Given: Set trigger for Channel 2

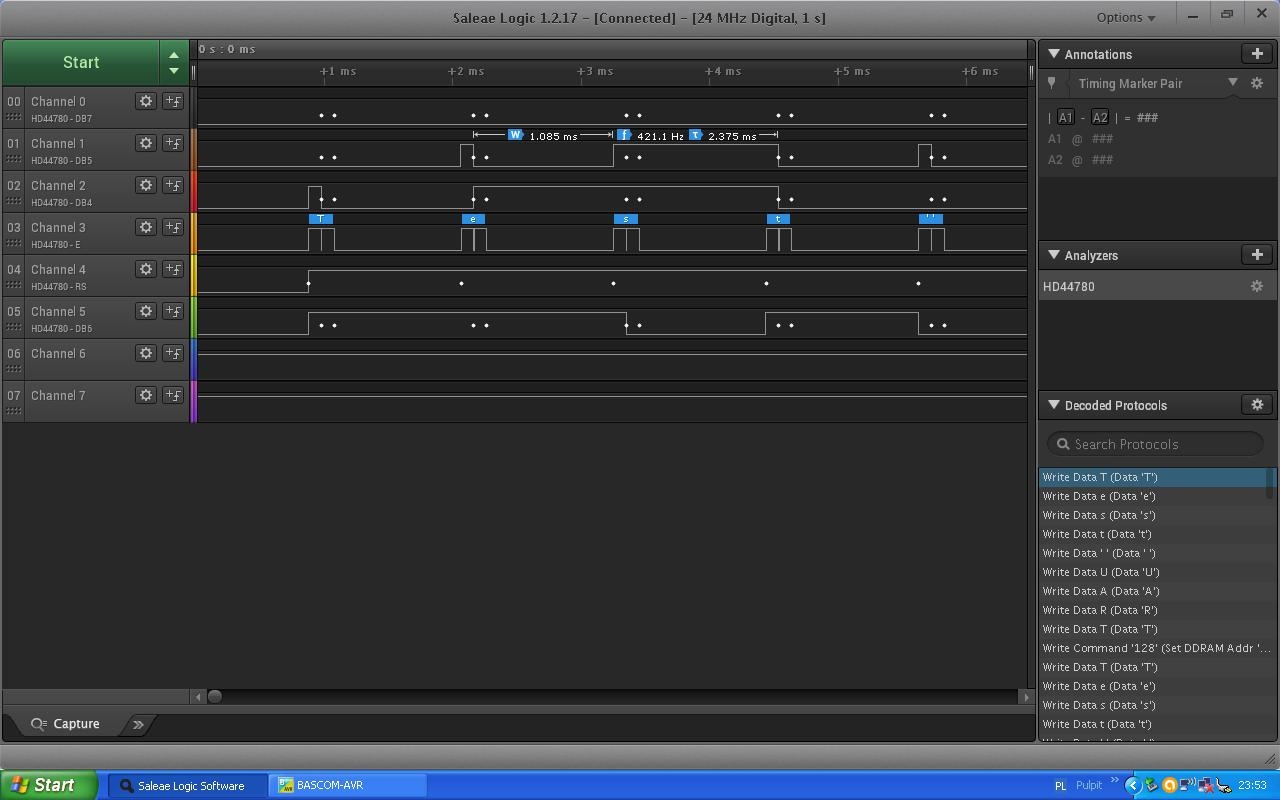Looking at the screenshot, I should [x=173, y=185].
